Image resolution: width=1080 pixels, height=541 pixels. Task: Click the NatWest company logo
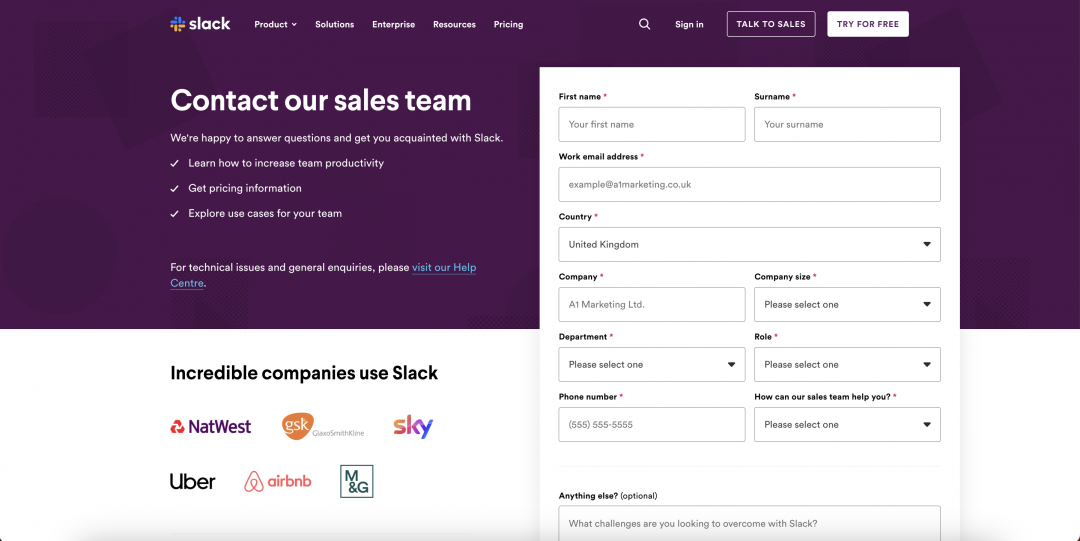[x=211, y=427]
